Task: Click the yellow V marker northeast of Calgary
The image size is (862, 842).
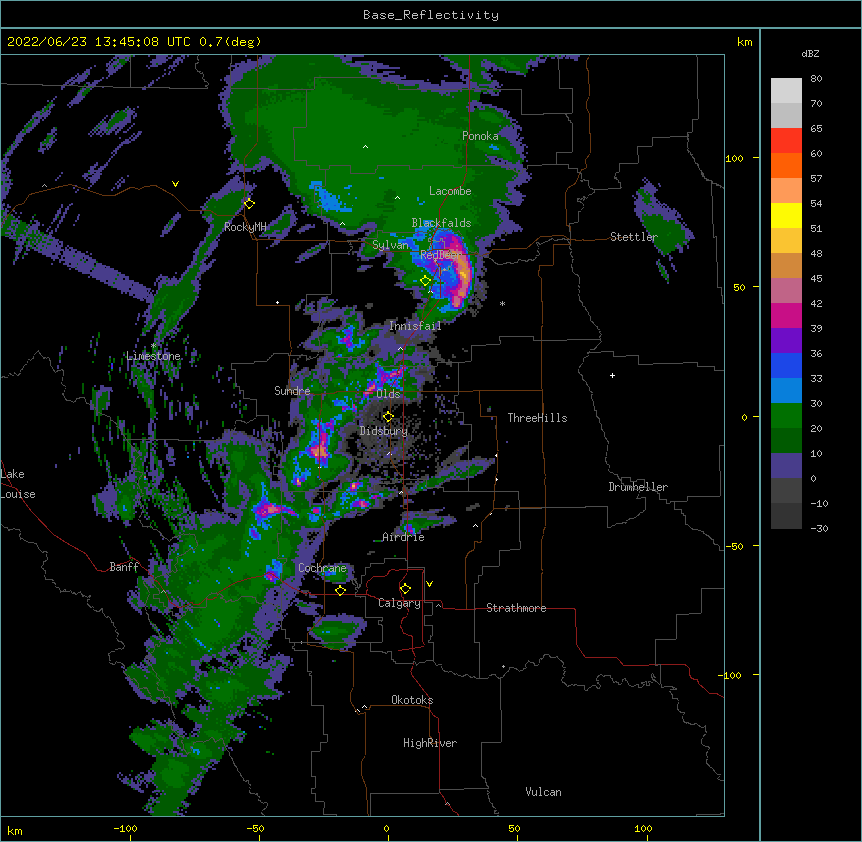Action: pyautogui.click(x=429, y=584)
